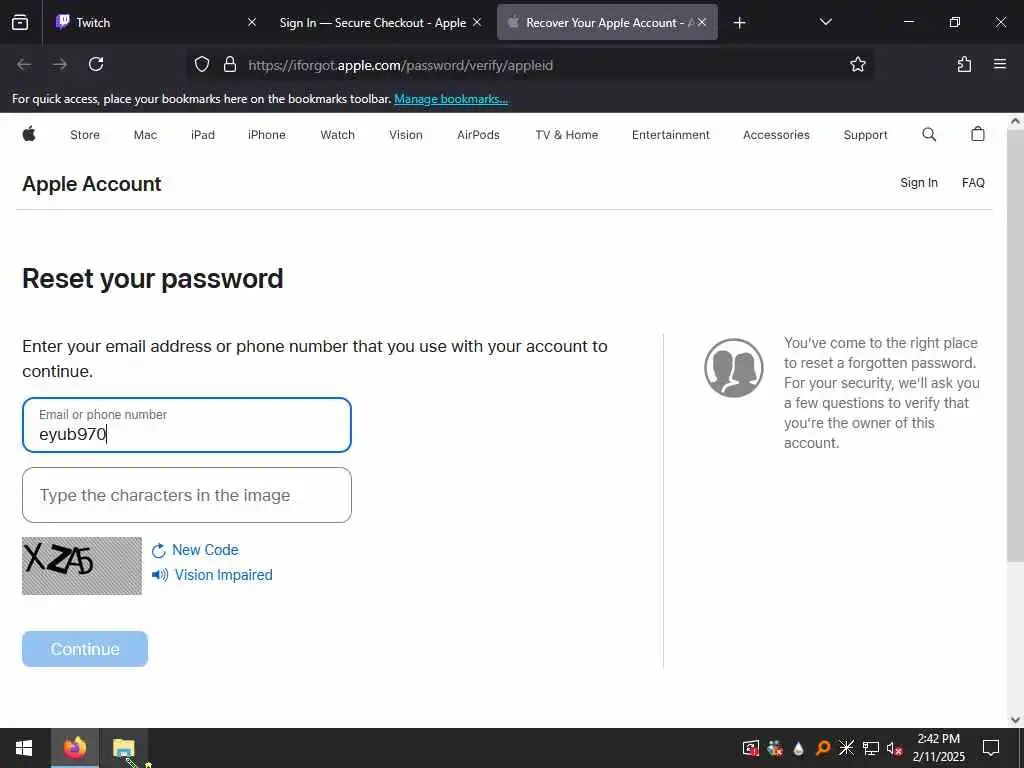Open iPhone in Apple navigation

coord(266,135)
